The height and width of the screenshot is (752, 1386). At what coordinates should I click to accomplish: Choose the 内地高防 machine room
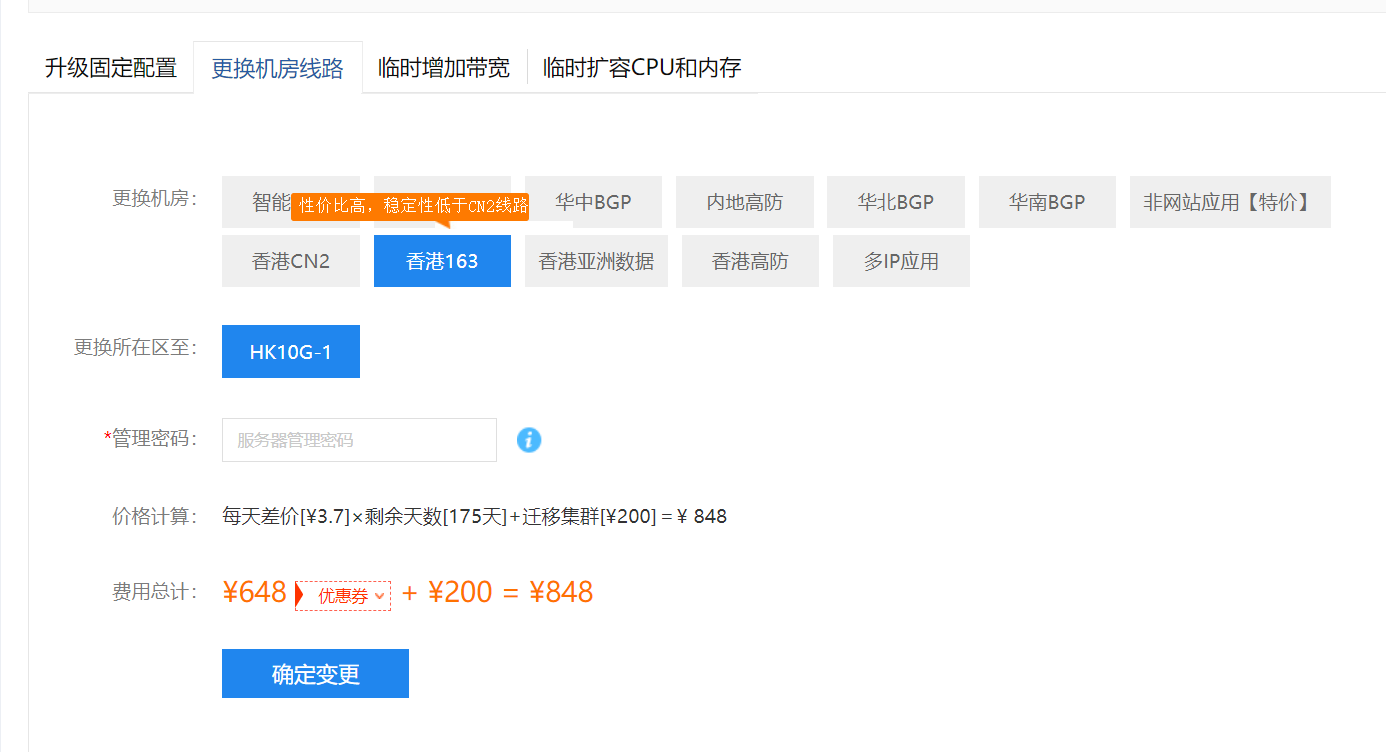tap(744, 201)
